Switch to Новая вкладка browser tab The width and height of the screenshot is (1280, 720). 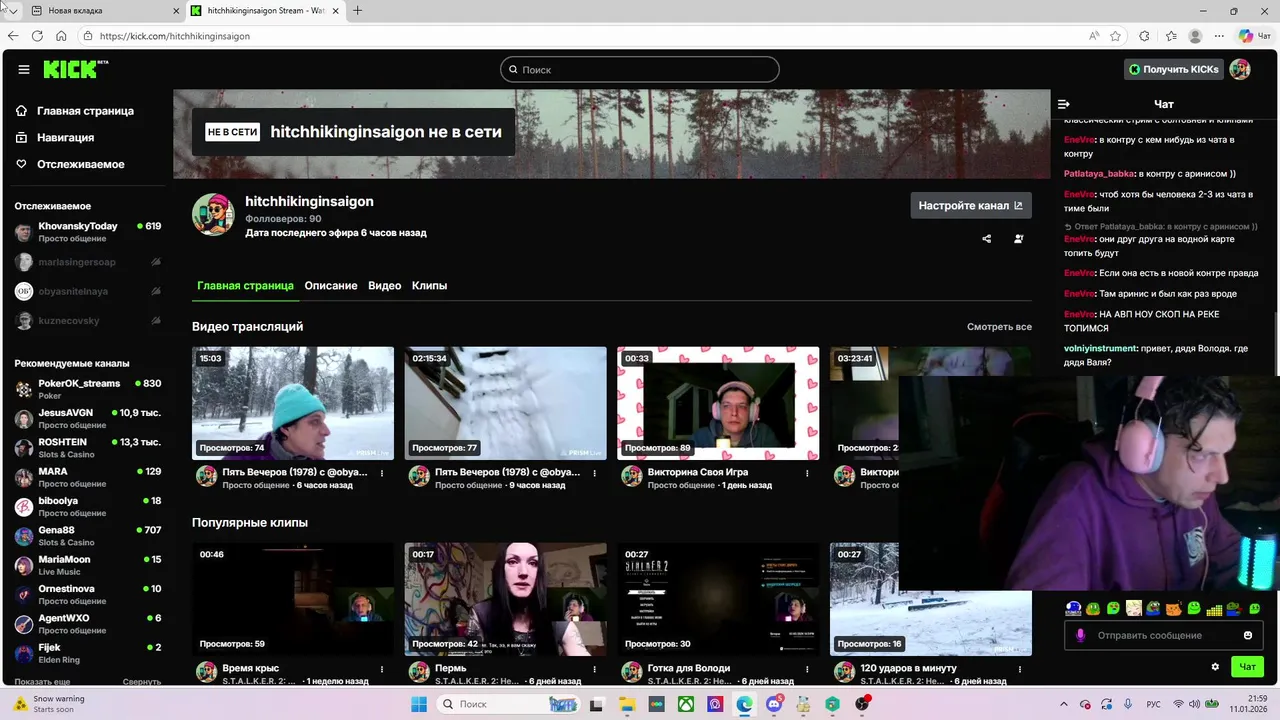pos(104,11)
